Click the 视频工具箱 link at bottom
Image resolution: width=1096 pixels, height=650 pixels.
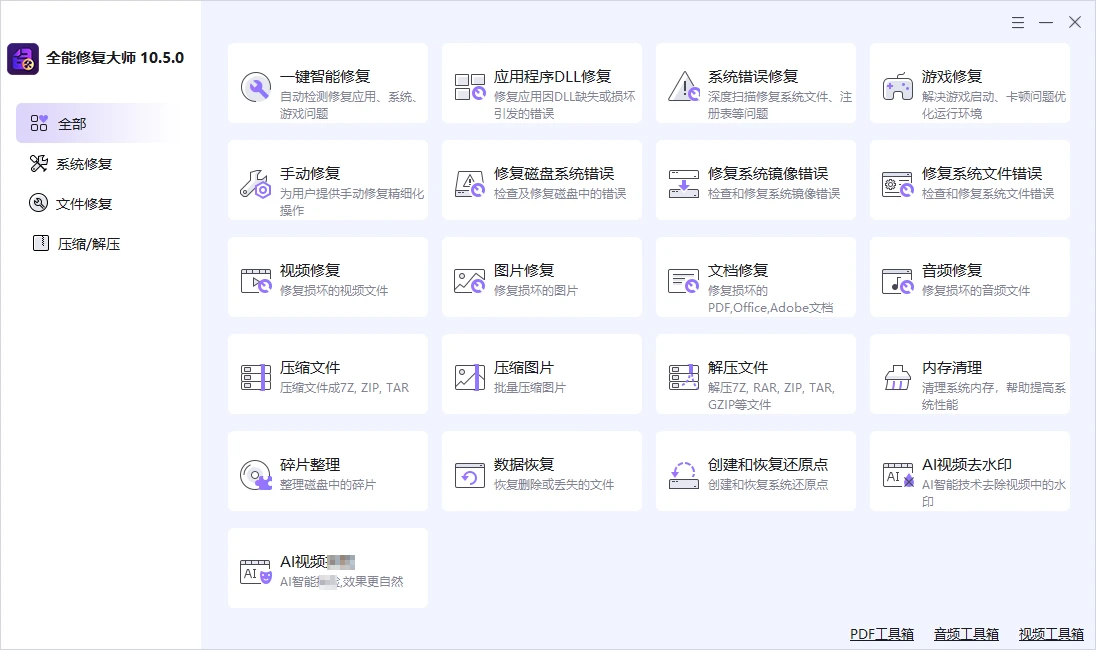tap(1049, 633)
